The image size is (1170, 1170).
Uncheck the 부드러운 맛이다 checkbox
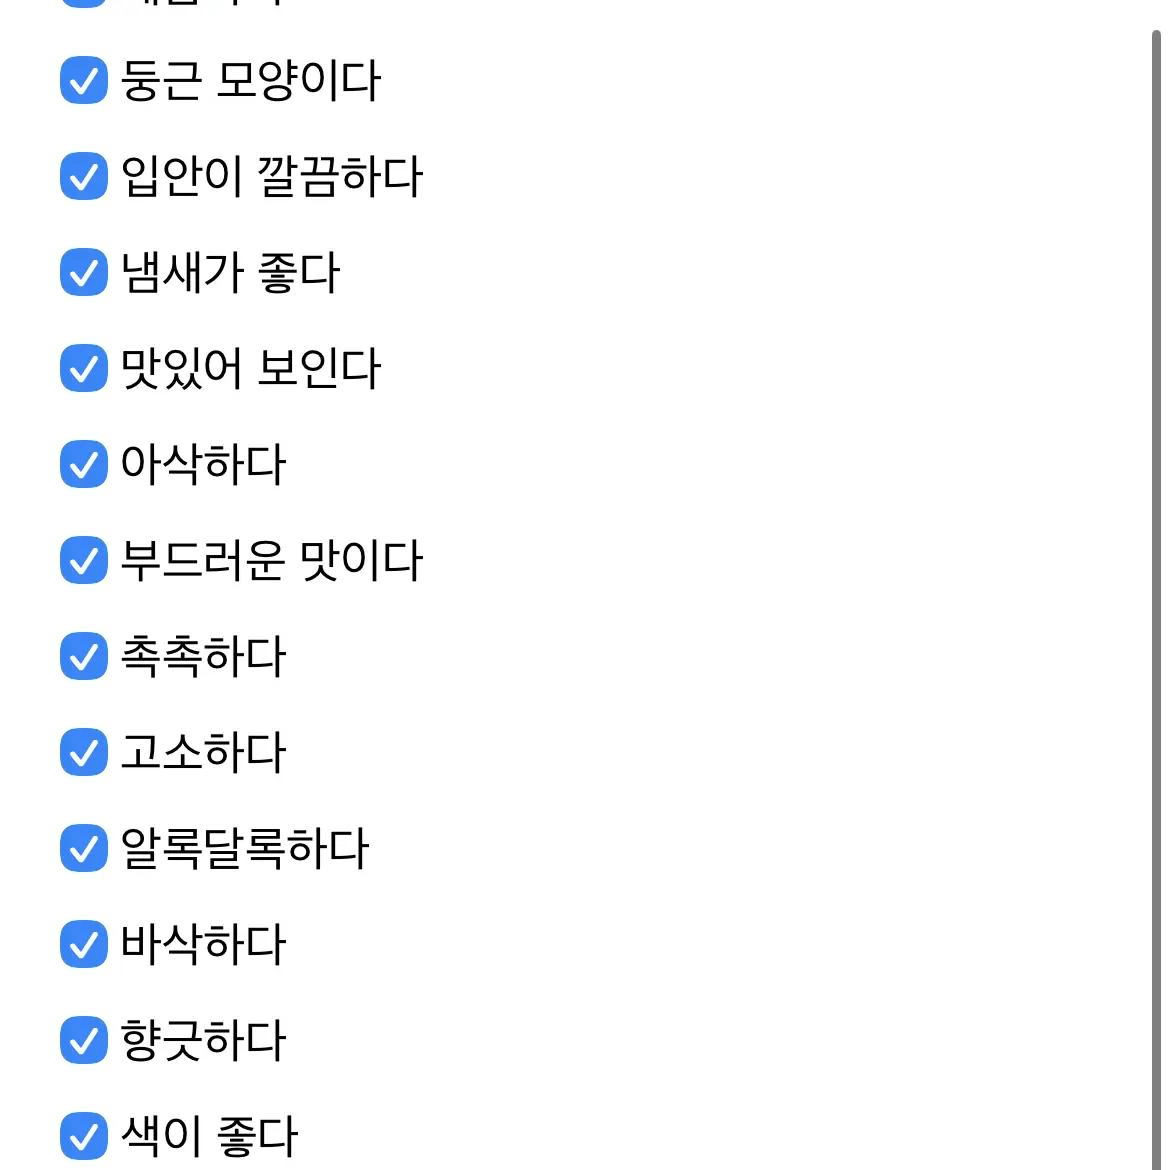(x=83, y=560)
